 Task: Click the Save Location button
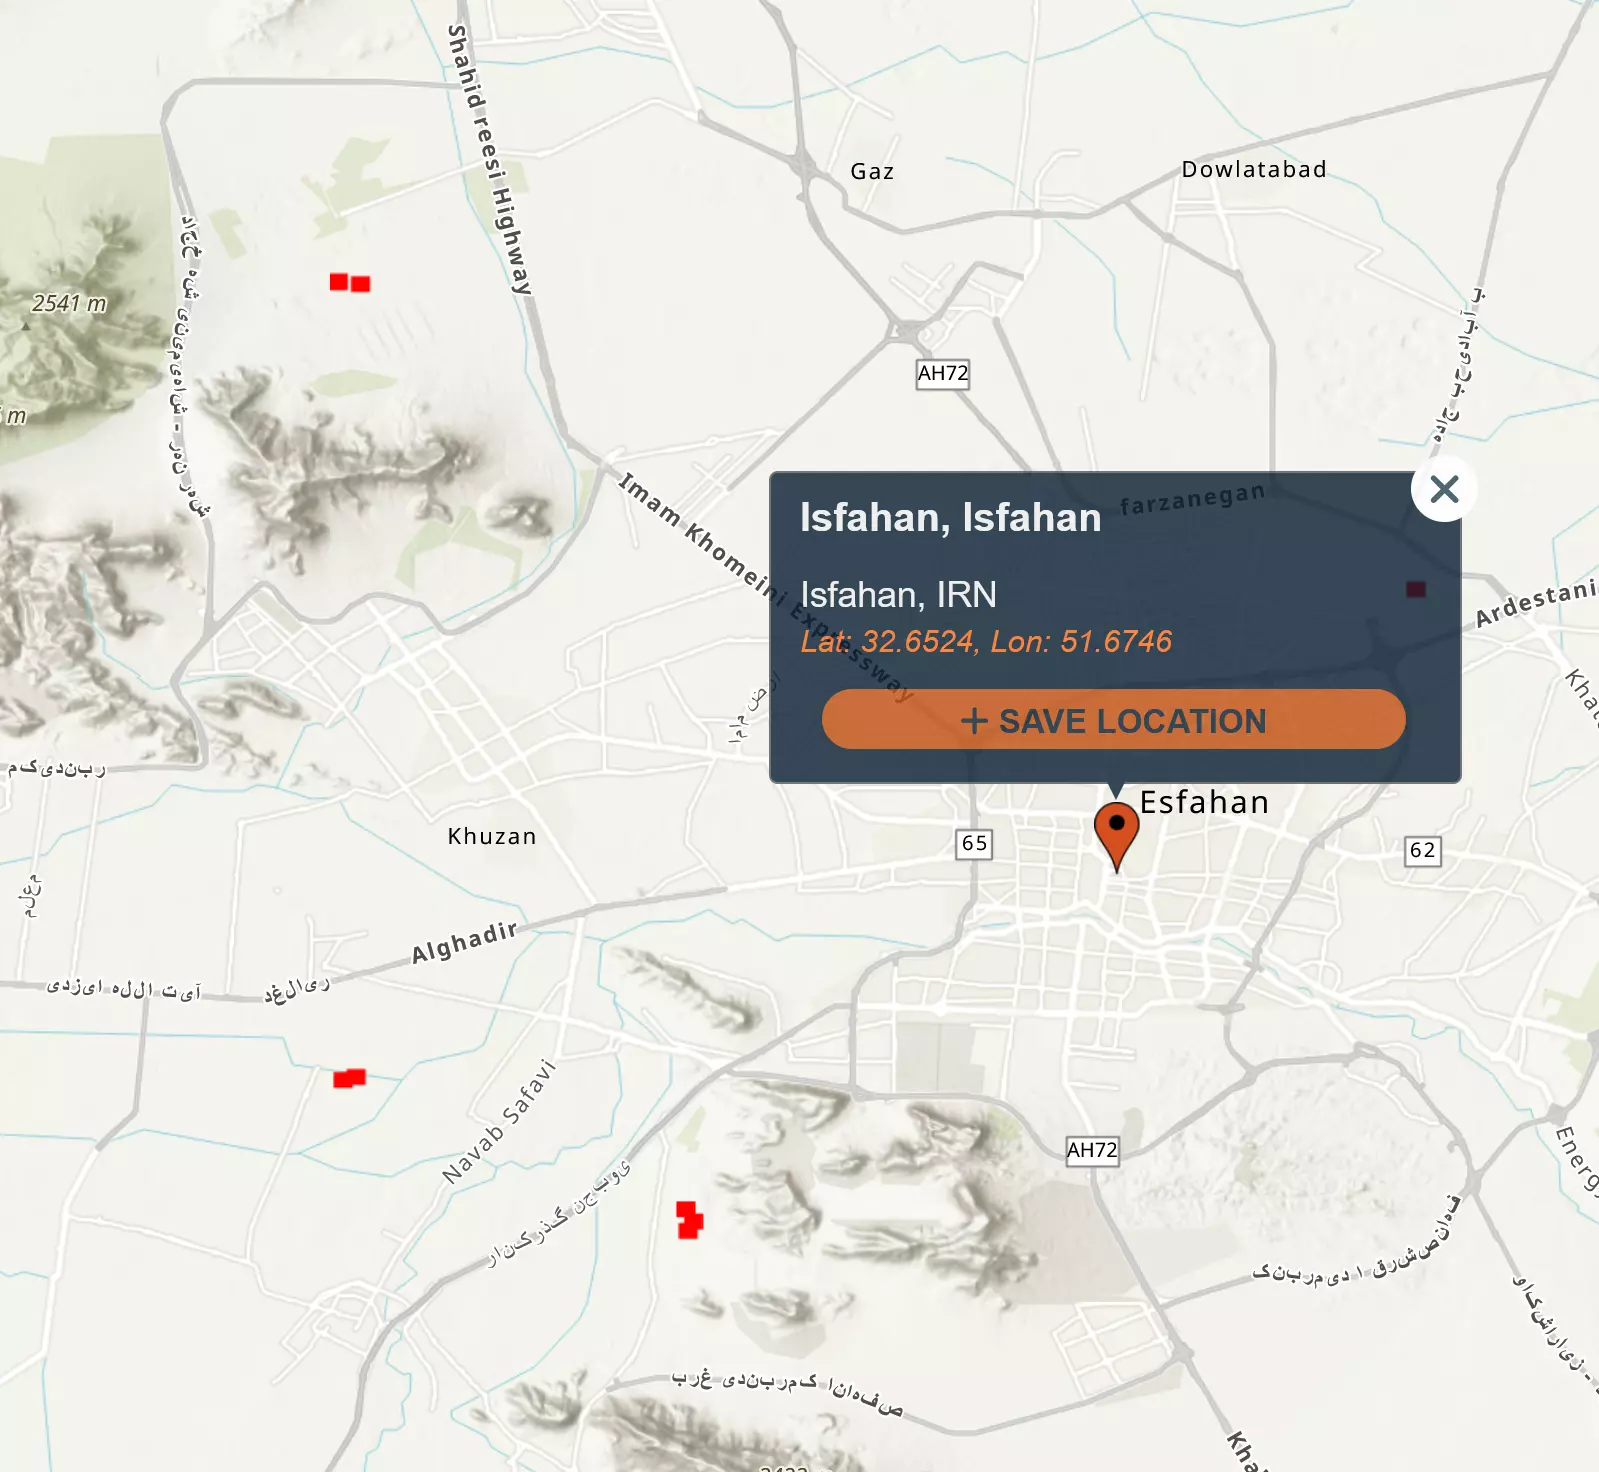(1114, 720)
